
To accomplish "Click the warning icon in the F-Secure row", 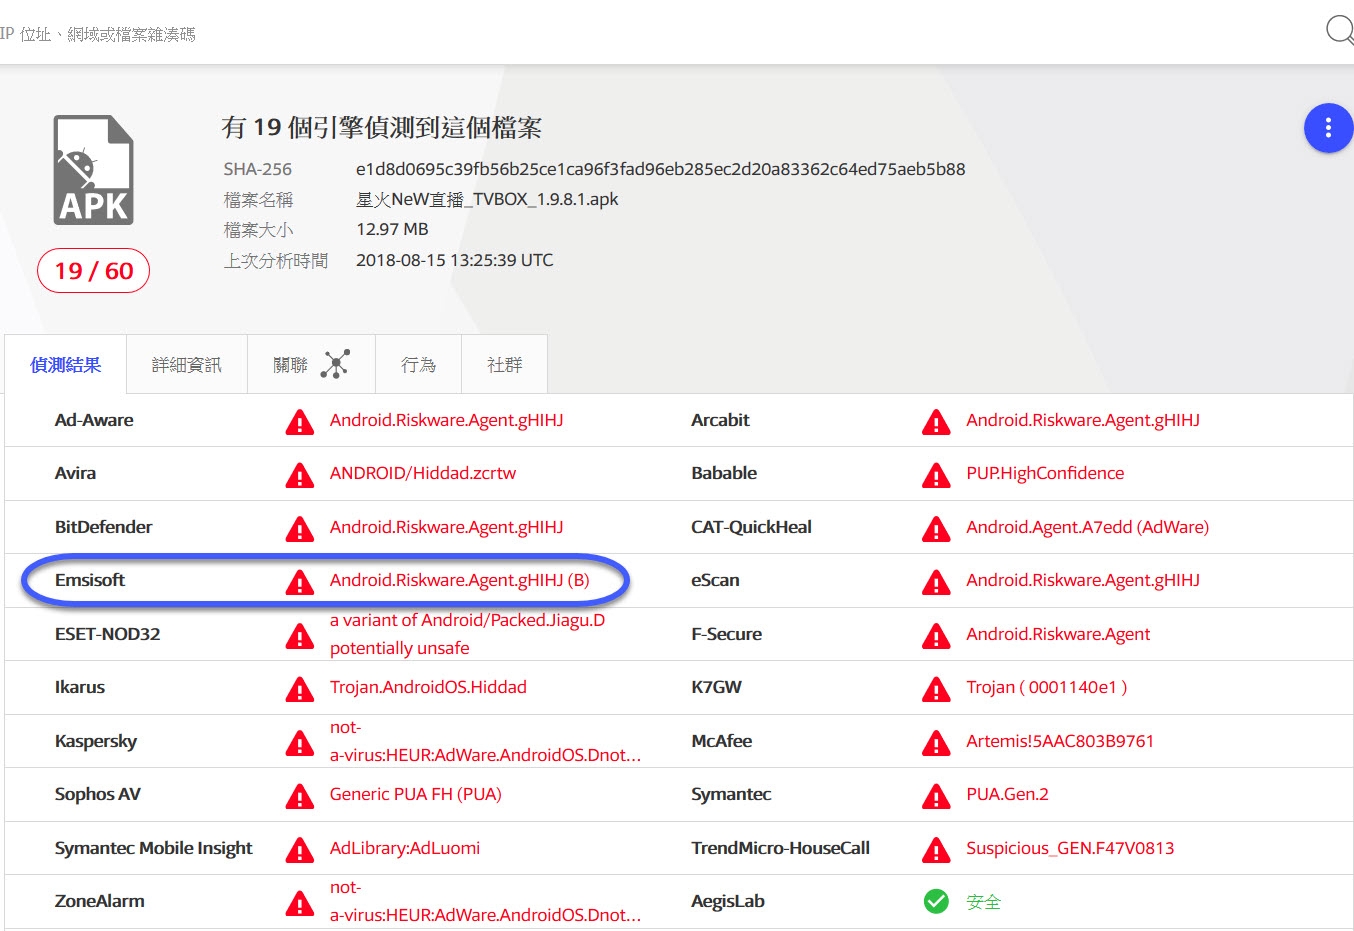I will pos(936,636).
